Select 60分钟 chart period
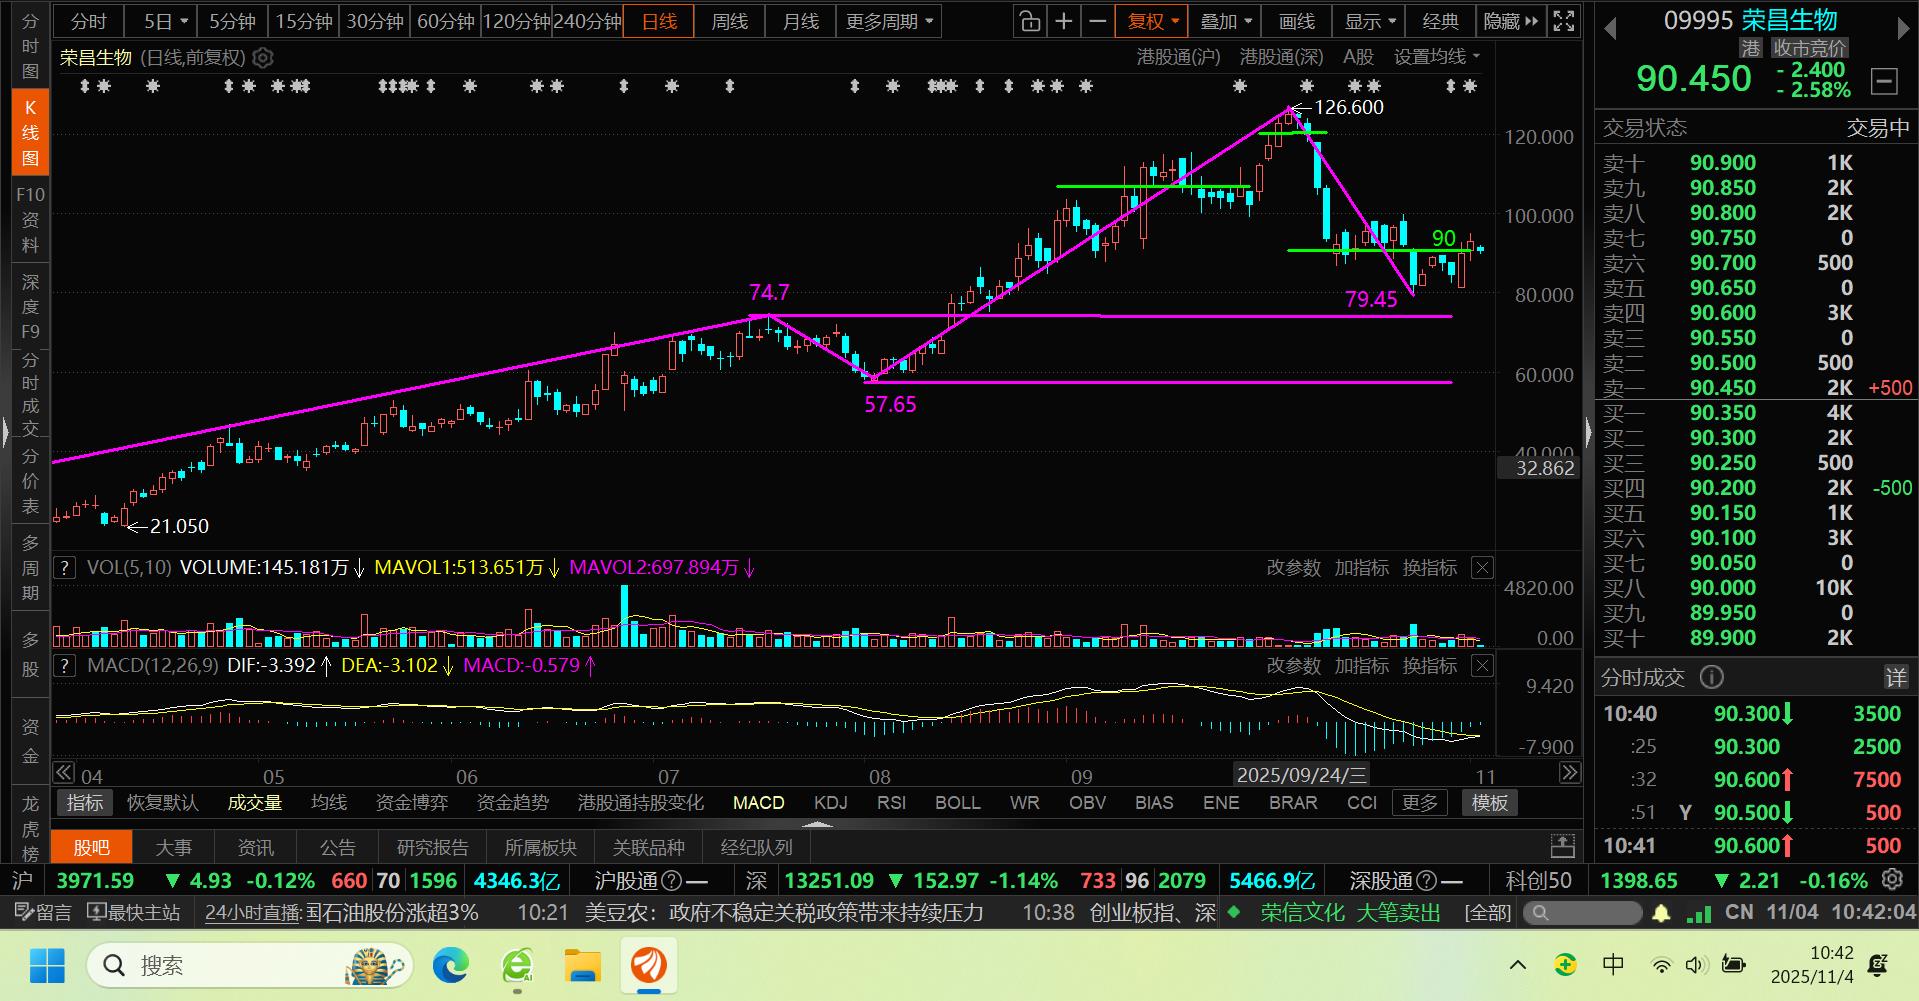Screen dimensions: 1919x1001 click(445, 21)
